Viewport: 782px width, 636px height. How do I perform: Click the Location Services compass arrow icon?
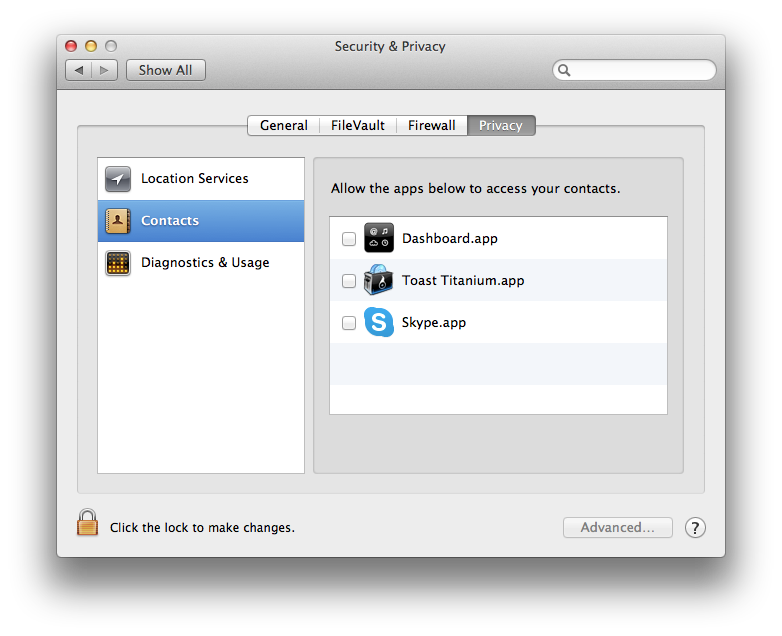pyautogui.click(x=118, y=179)
